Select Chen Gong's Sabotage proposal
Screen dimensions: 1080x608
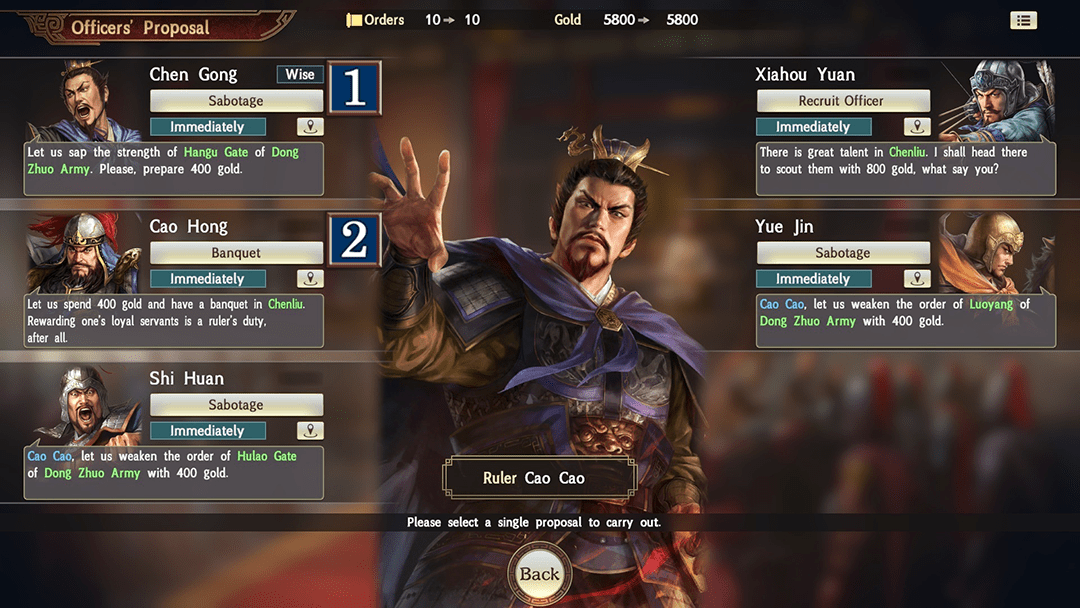[x=236, y=101]
